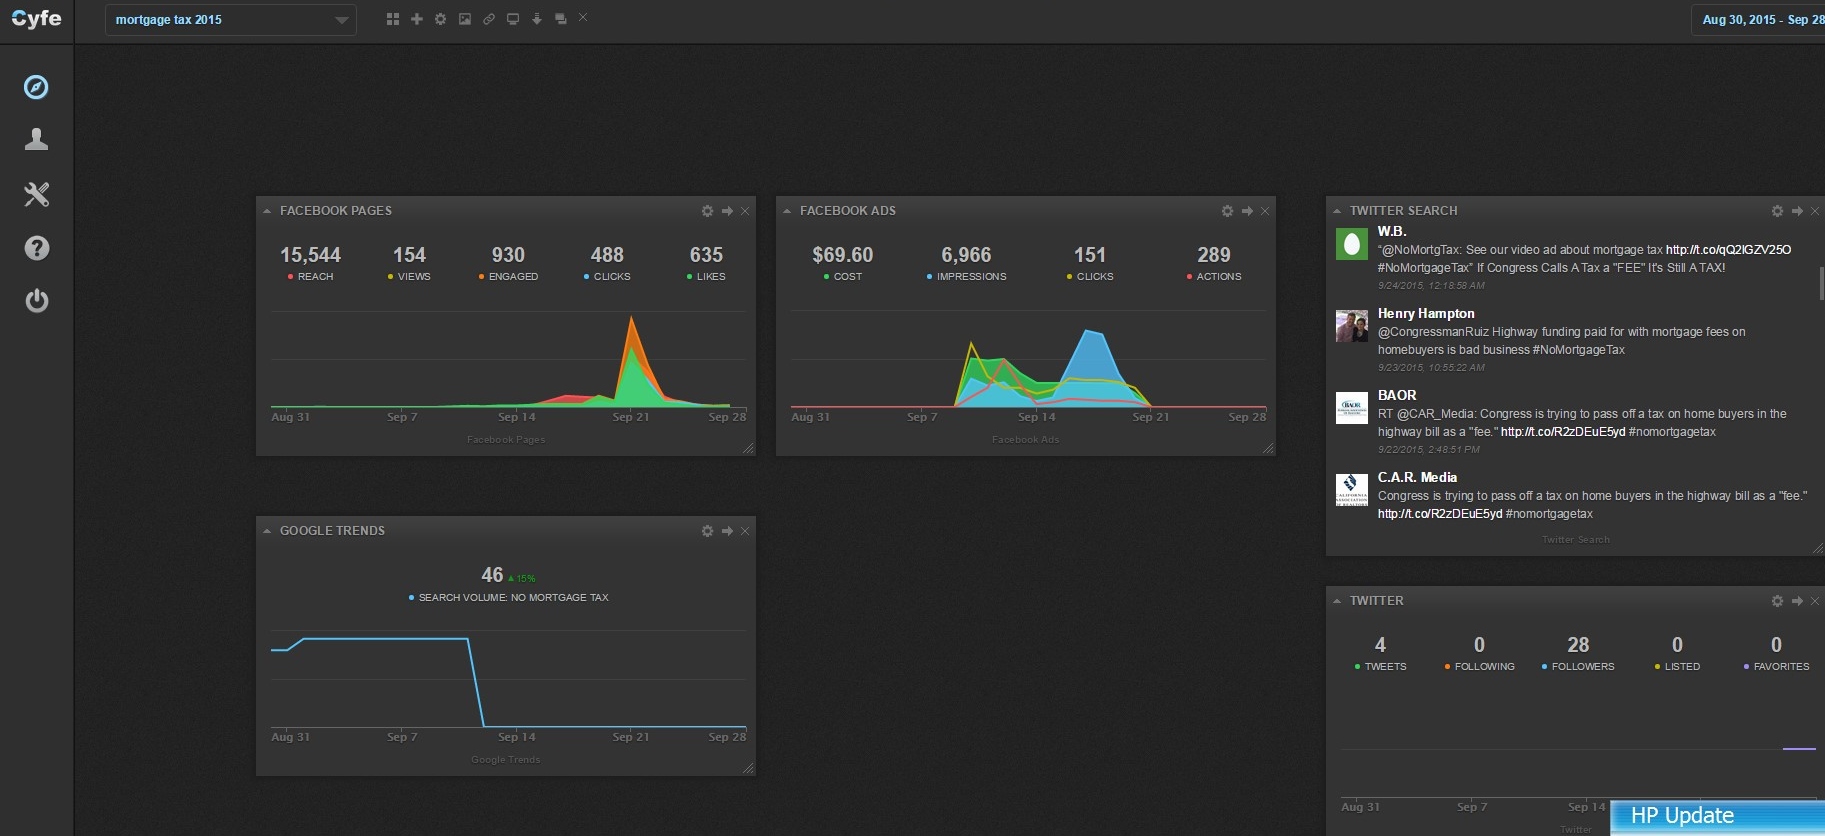
Task: Click the W.B. green avatar thumbnail
Action: [1352, 243]
